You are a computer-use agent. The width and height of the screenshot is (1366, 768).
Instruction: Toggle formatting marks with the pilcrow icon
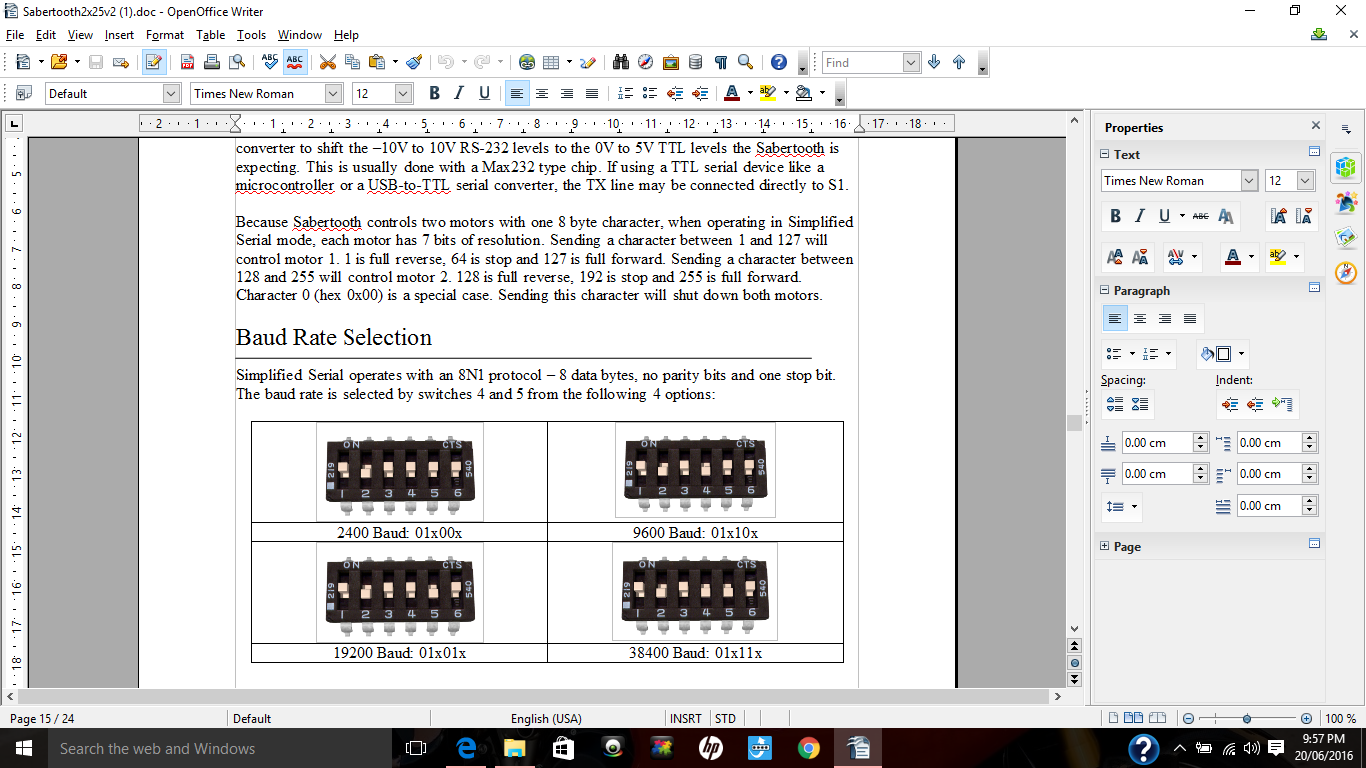click(x=720, y=62)
